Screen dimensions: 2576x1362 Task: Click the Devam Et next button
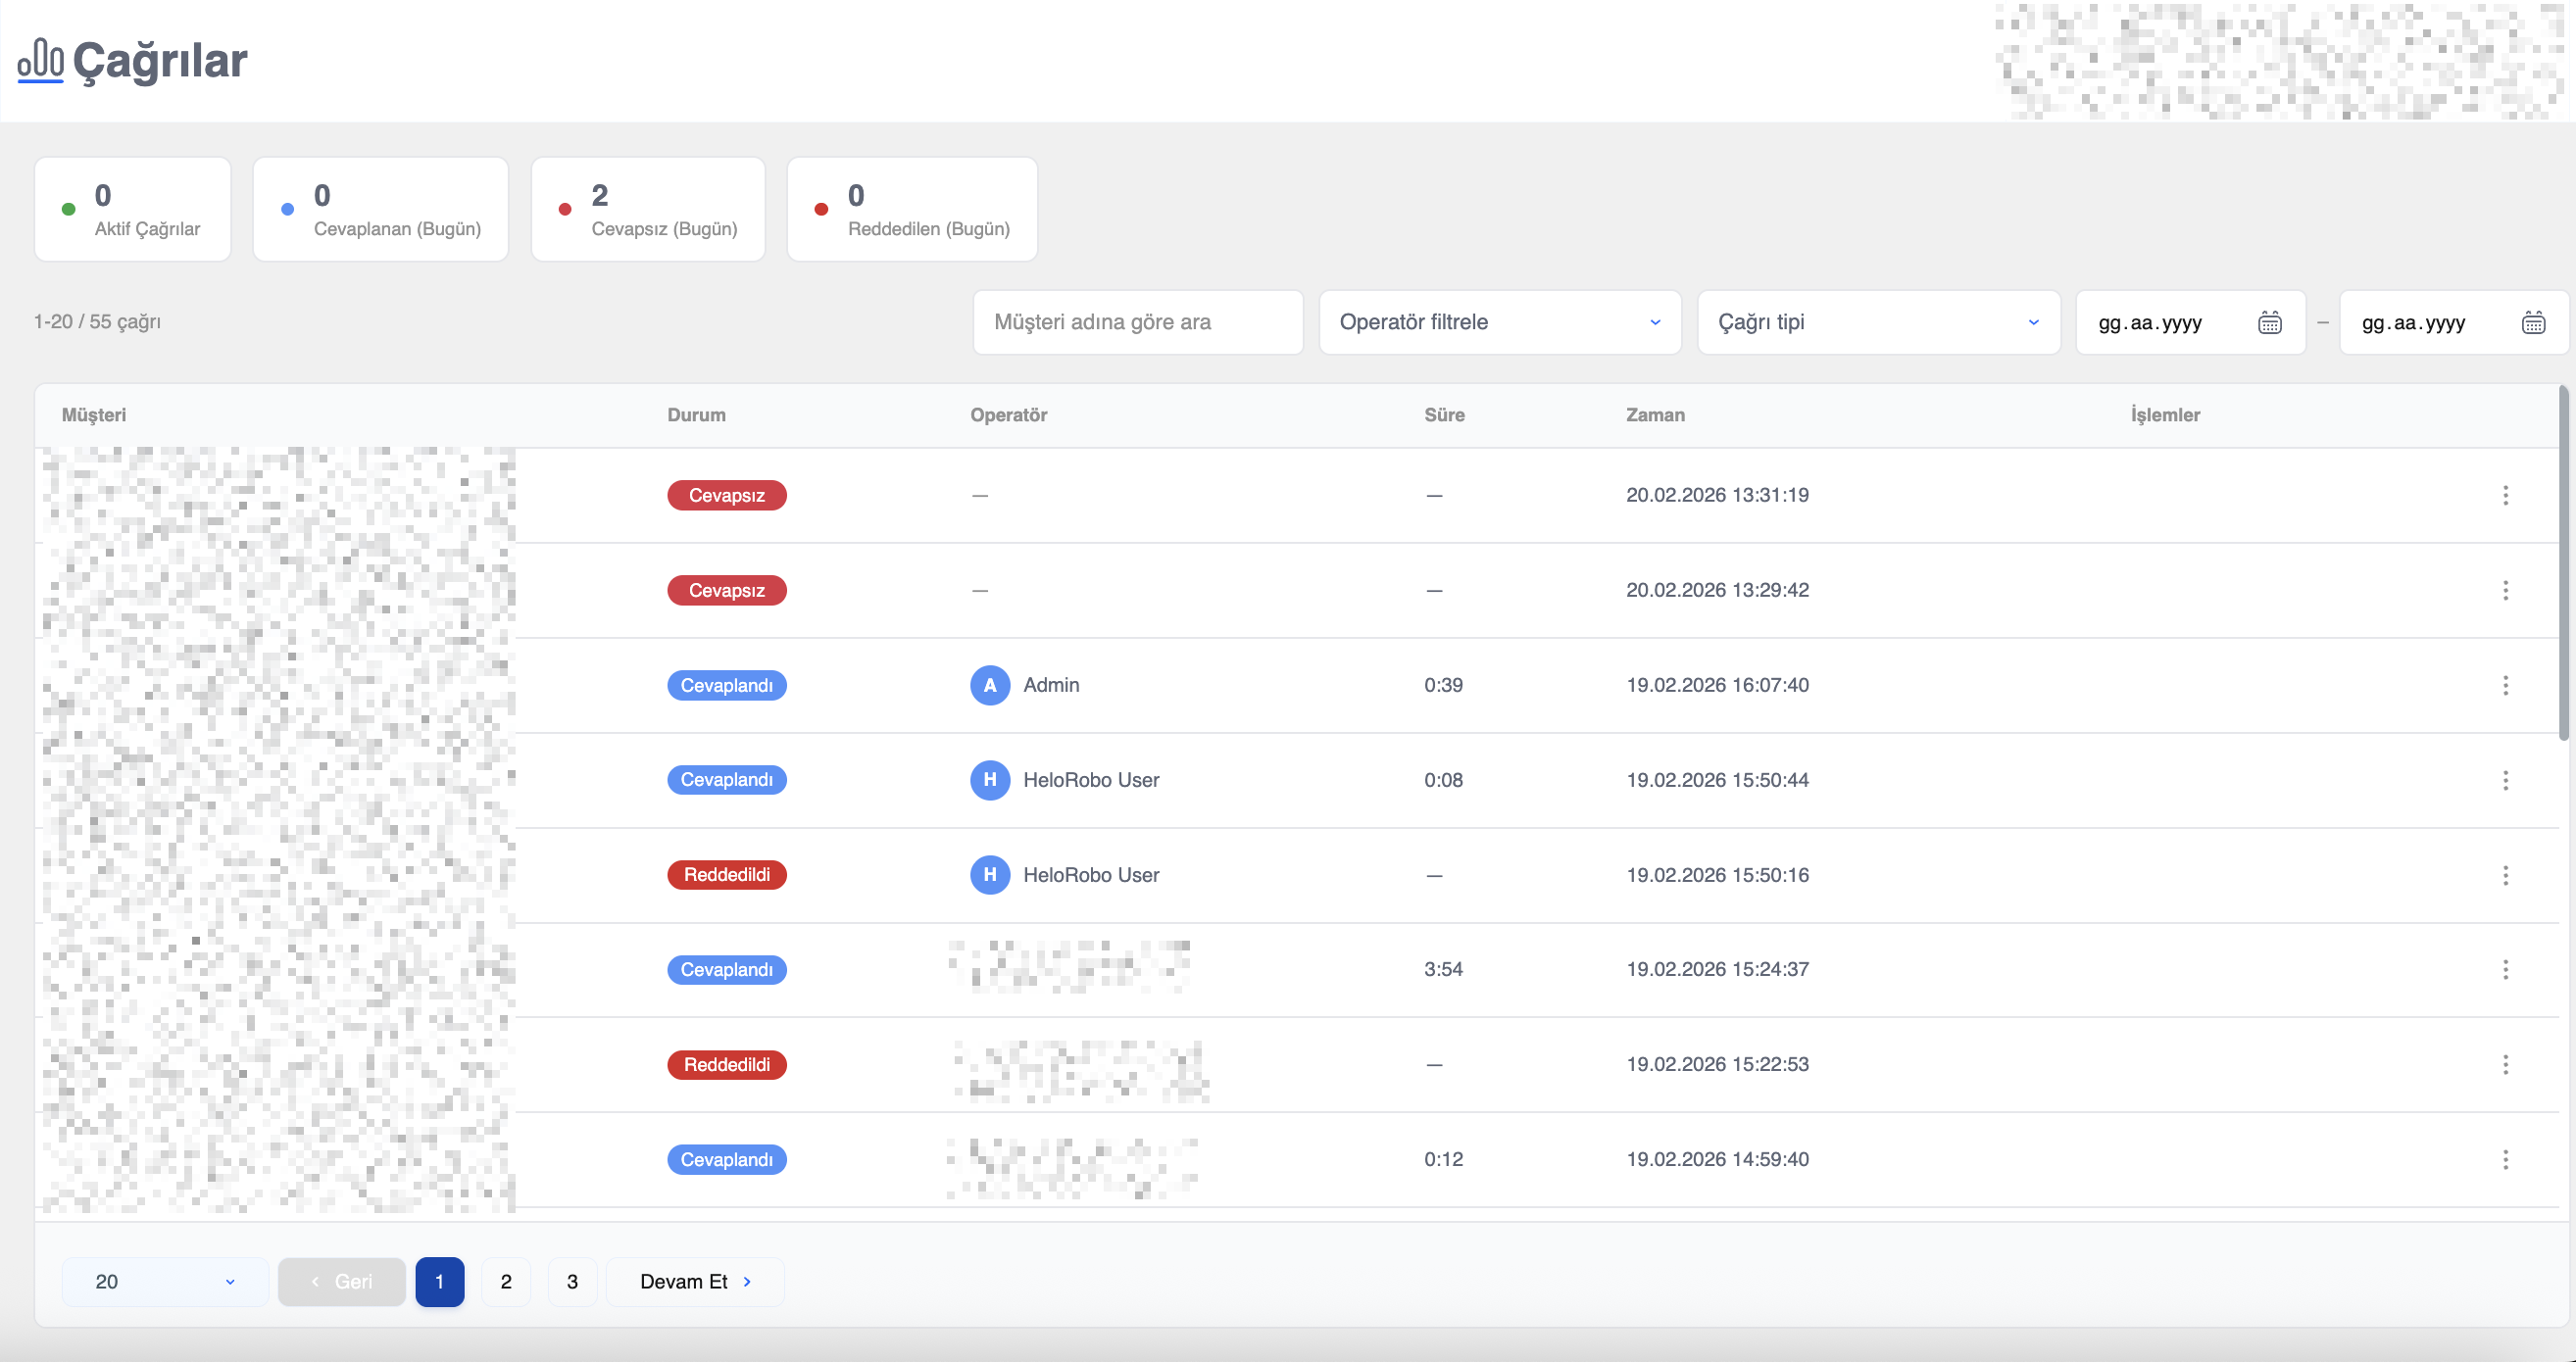695,1281
